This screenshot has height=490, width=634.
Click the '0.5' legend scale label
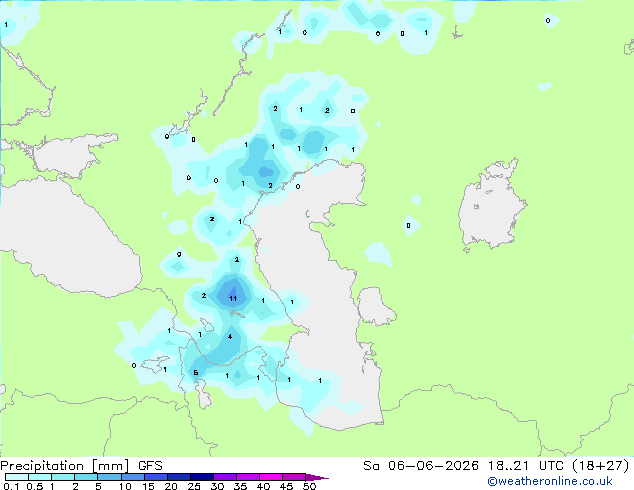click(35, 486)
